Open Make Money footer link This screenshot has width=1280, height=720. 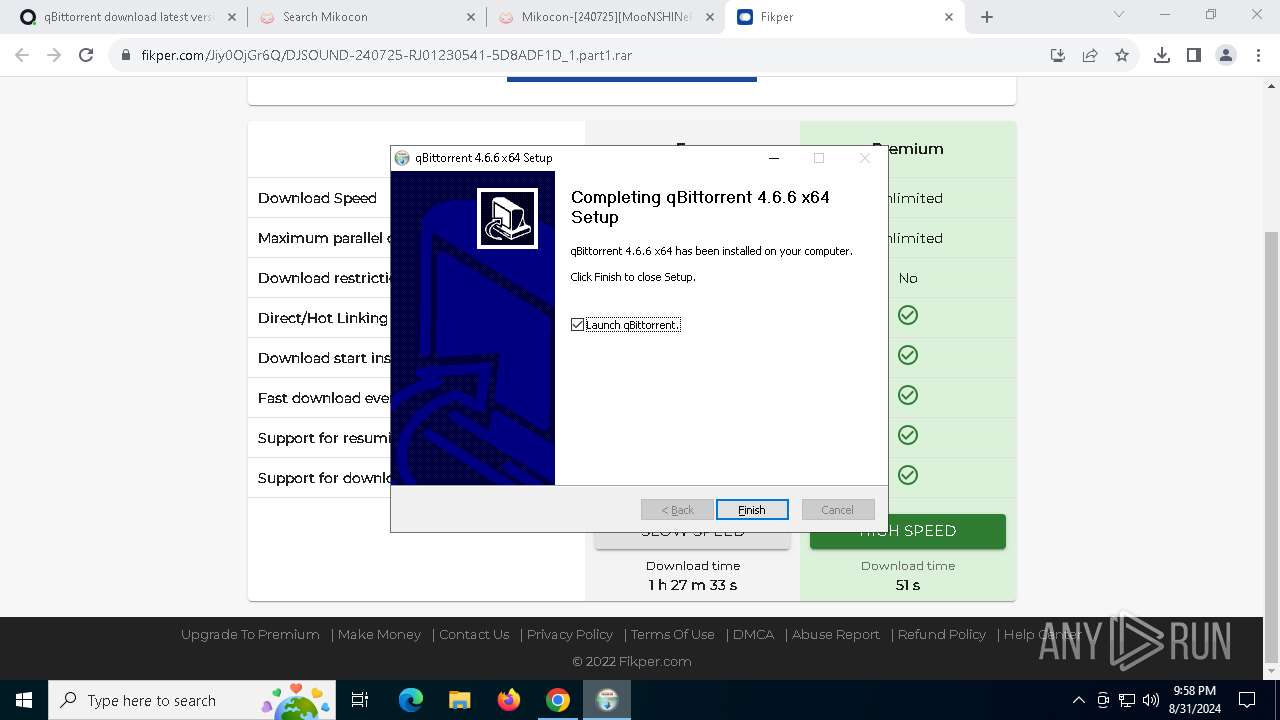click(x=379, y=634)
